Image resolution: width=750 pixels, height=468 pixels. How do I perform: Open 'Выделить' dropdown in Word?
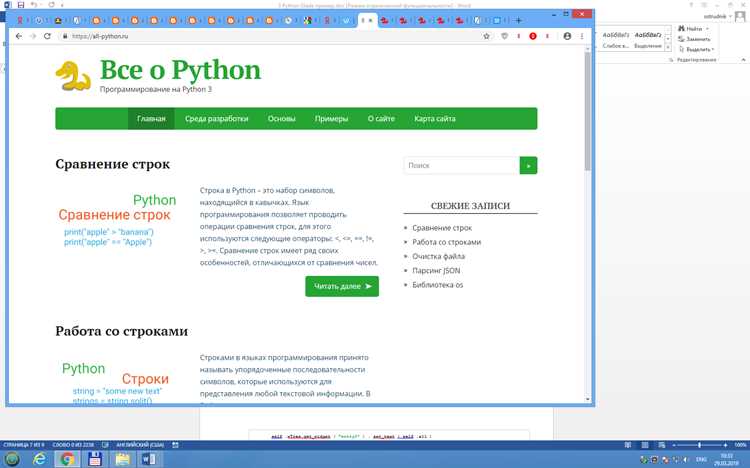coord(697,49)
